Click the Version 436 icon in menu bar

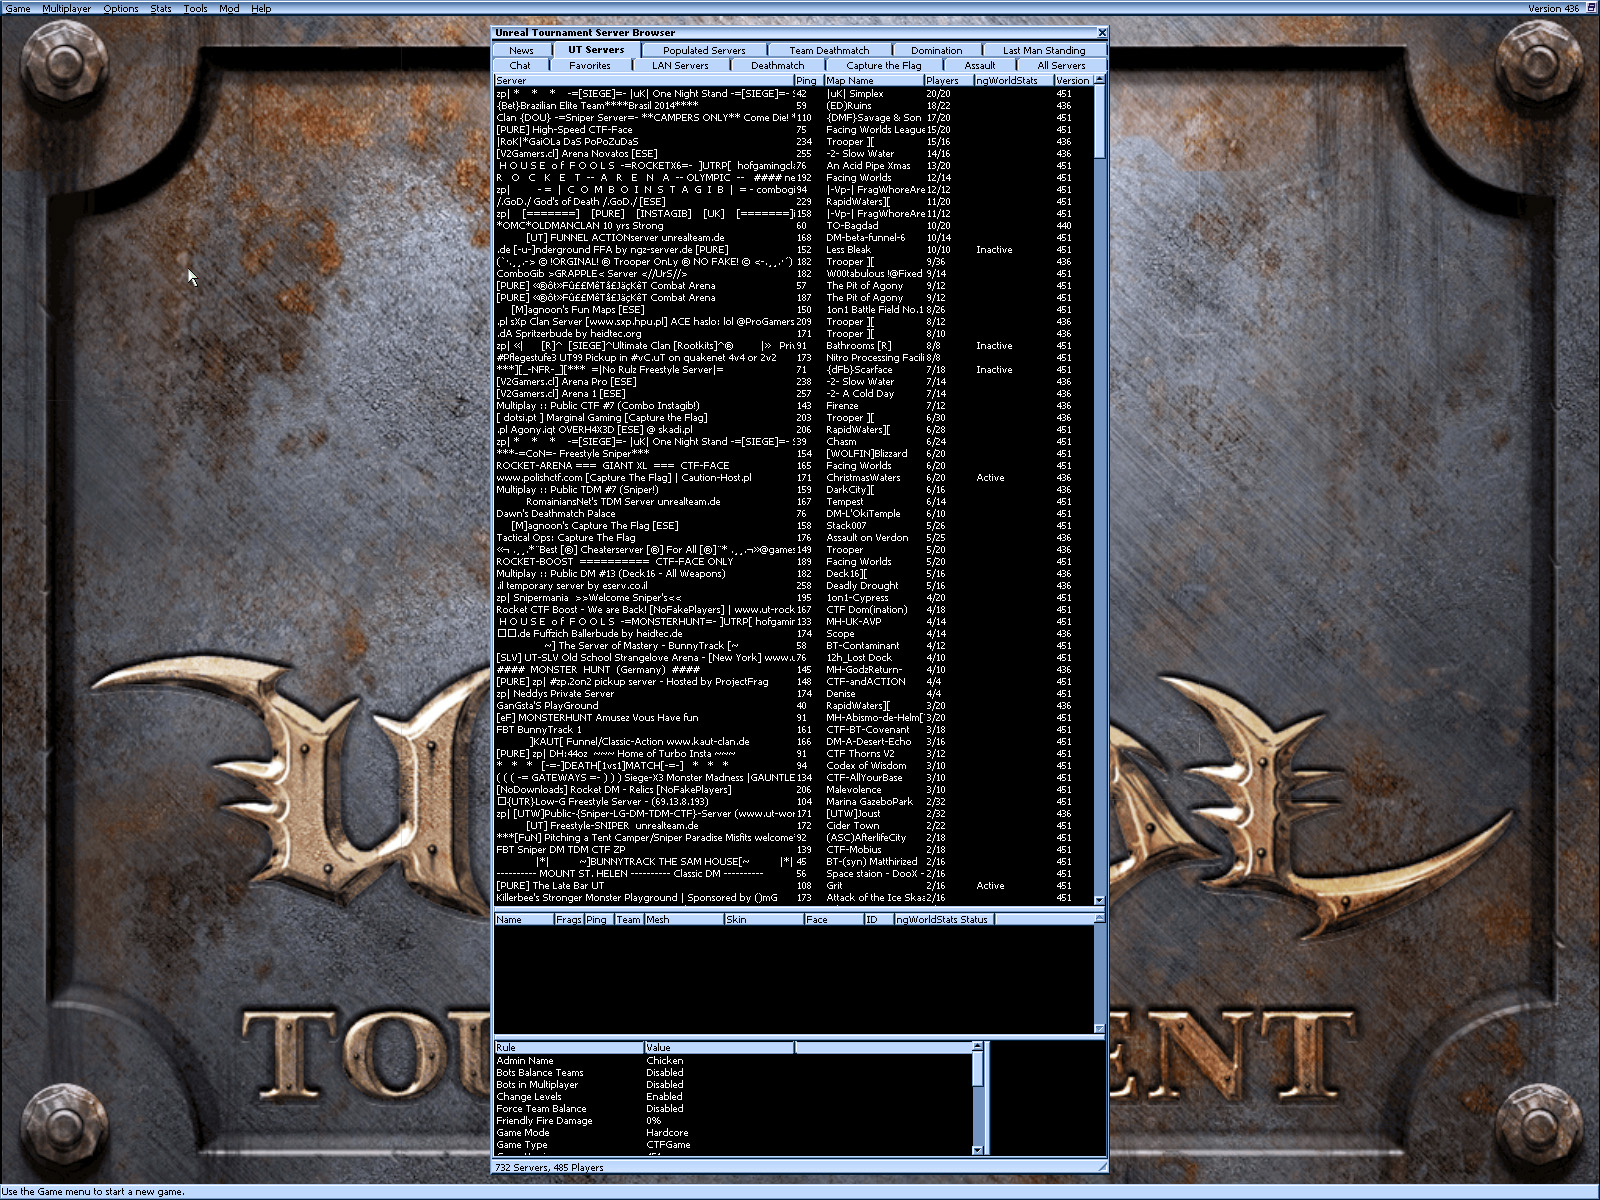(1590, 8)
